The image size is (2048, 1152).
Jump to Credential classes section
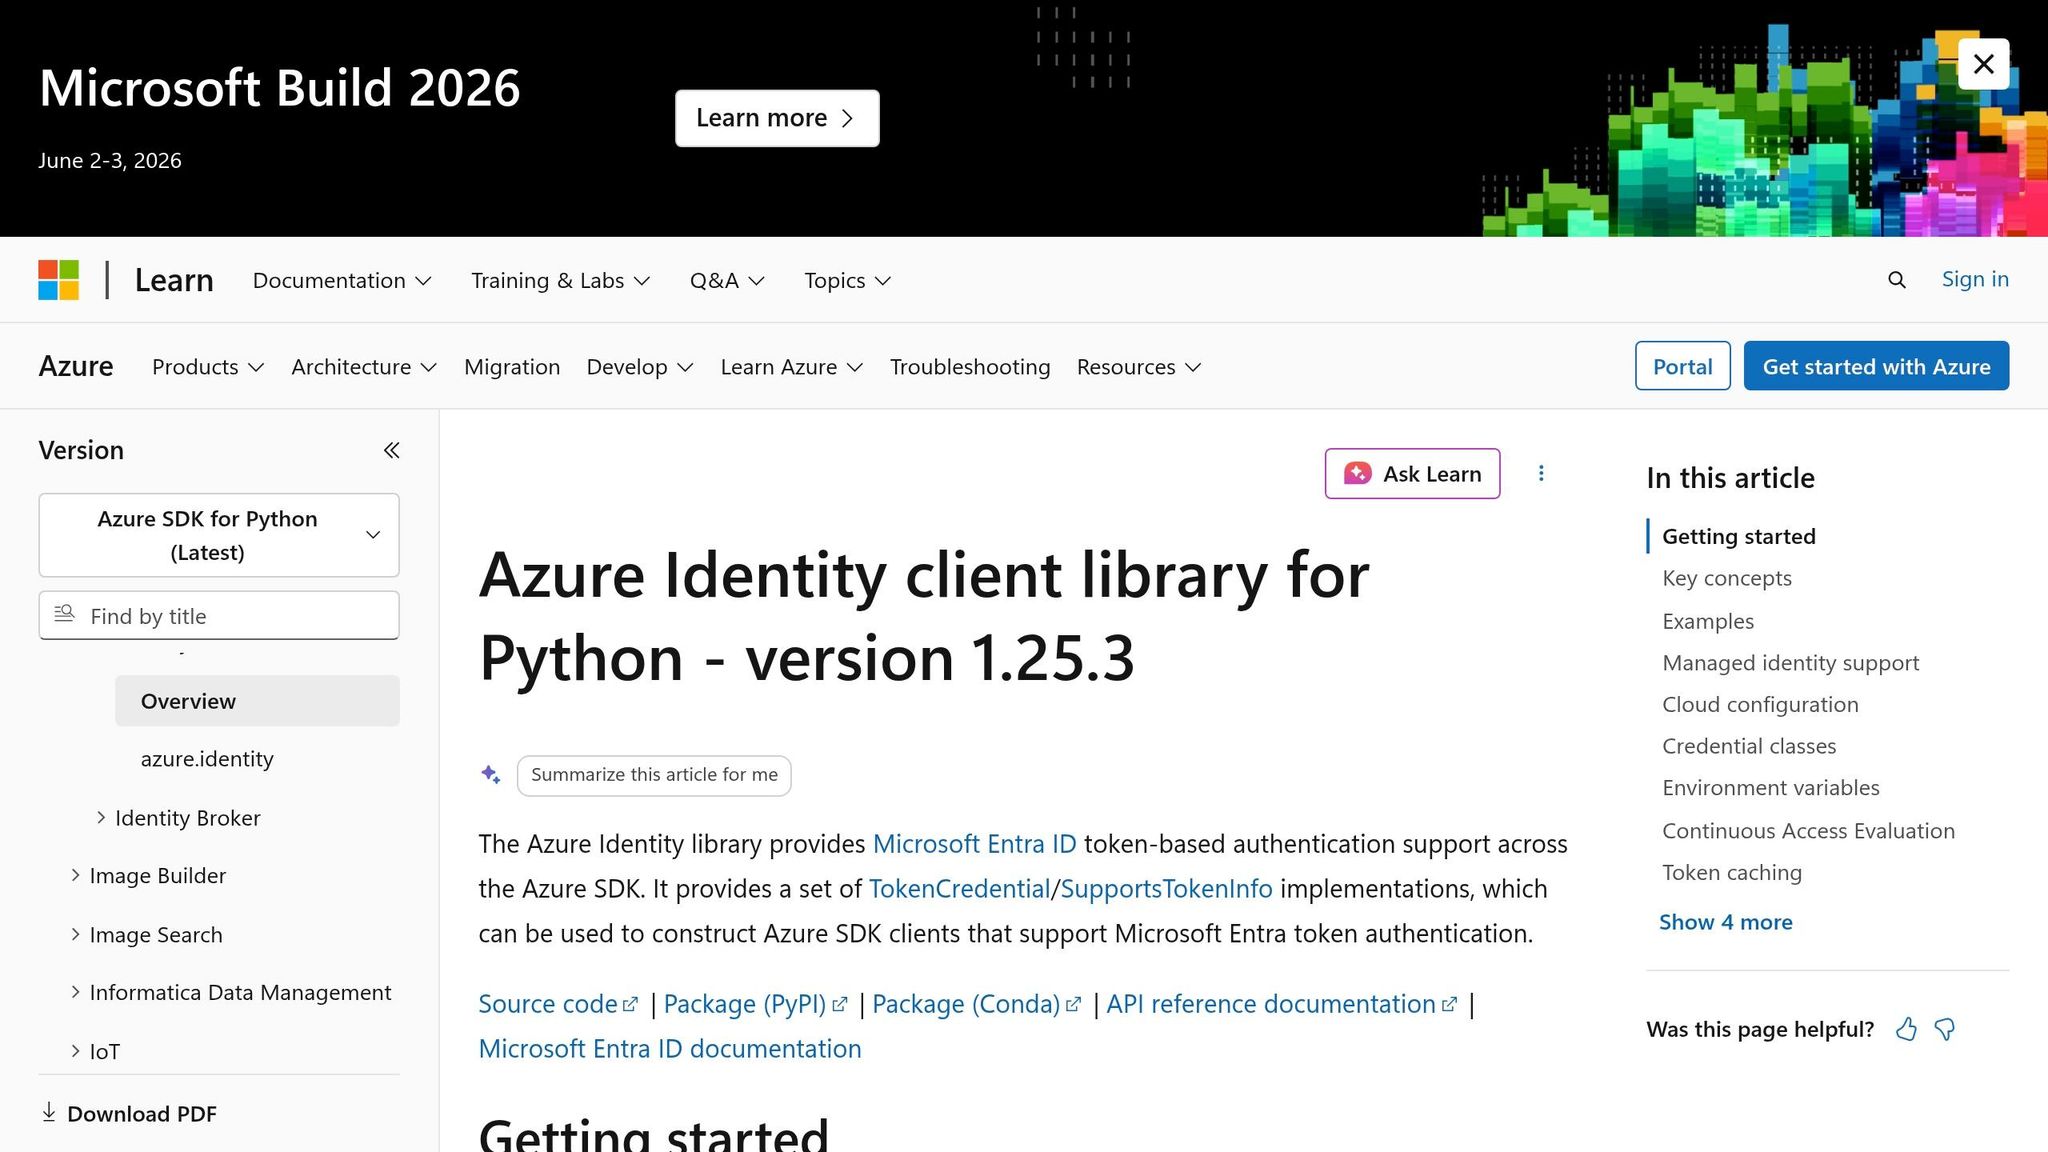pos(1749,746)
